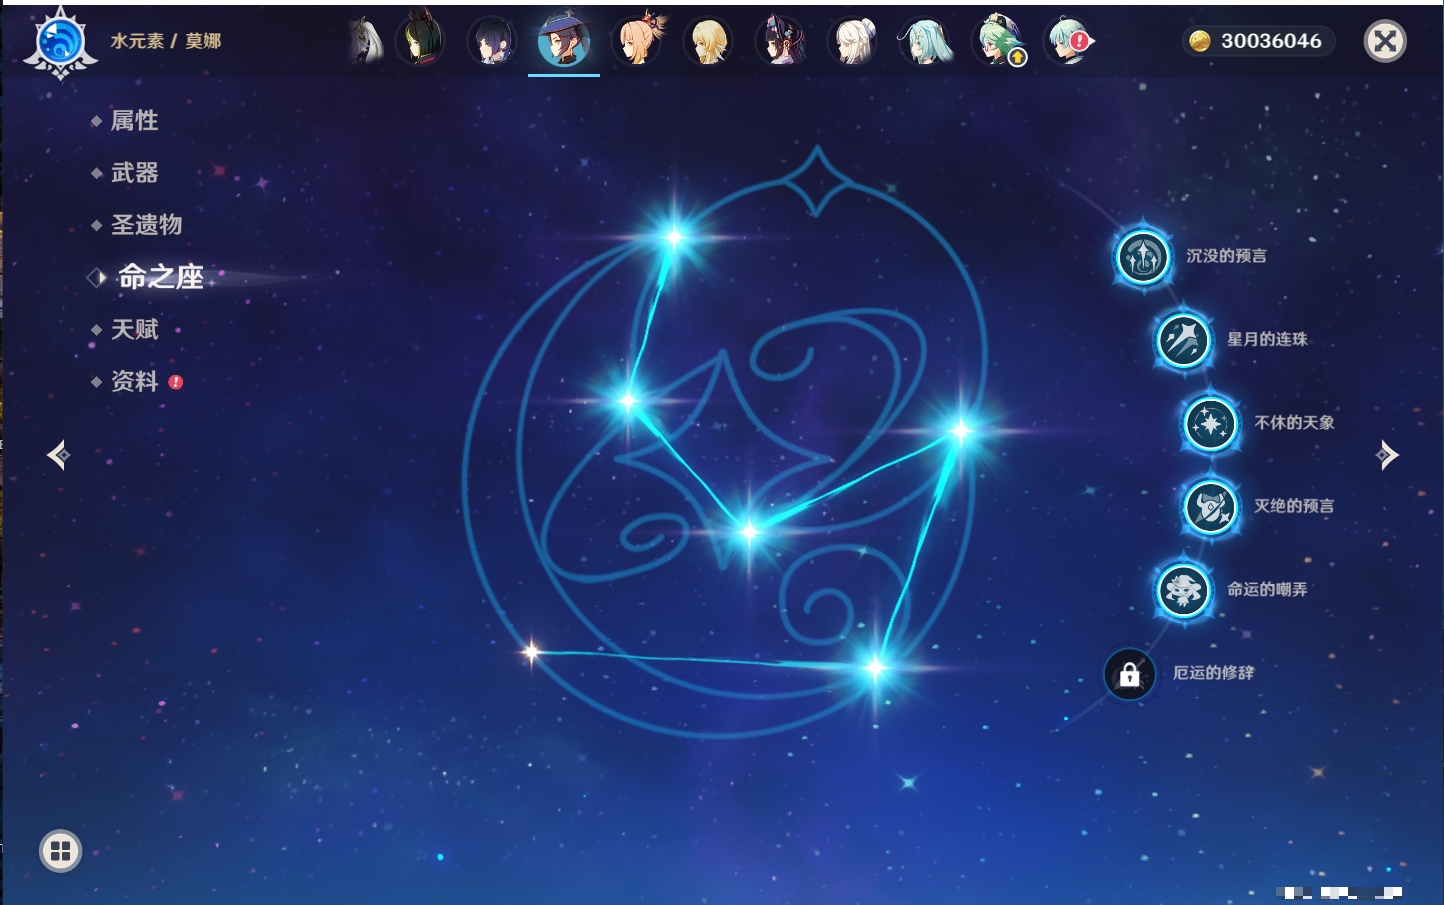This screenshot has height=905, width=1444.
Task: Select the dark purple short-haired character portrait
Action: tap(492, 41)
